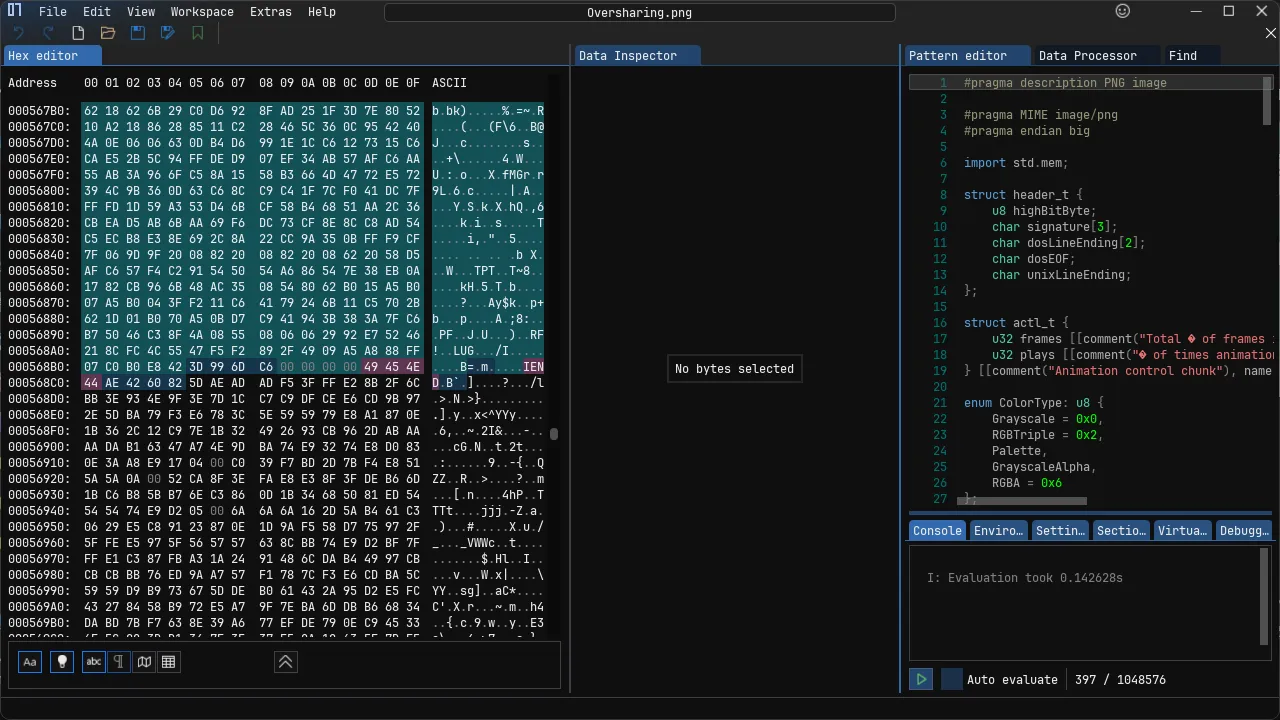Click the table icon in hex editor footer
The image size is (1280, 720).
tap(168, 661)
